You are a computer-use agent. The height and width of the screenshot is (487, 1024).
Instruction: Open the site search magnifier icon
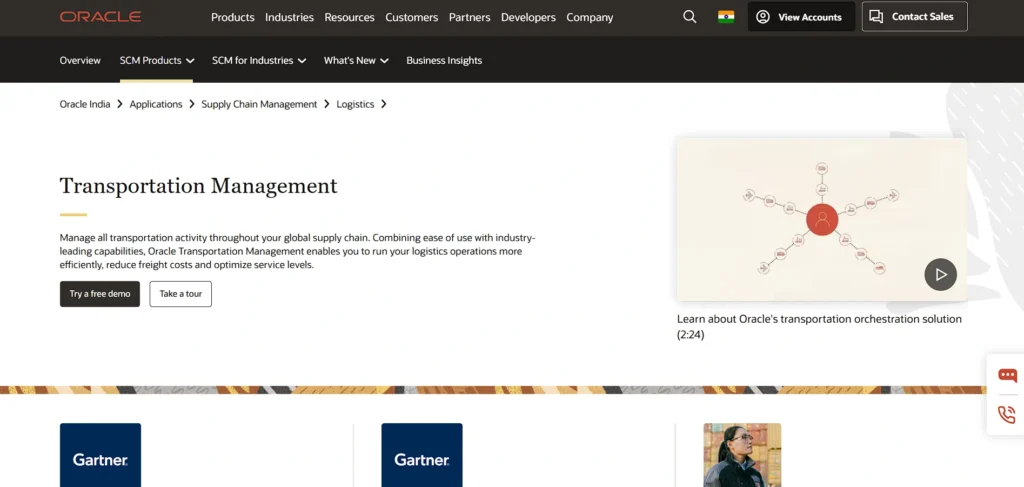(x=690, y=17)
